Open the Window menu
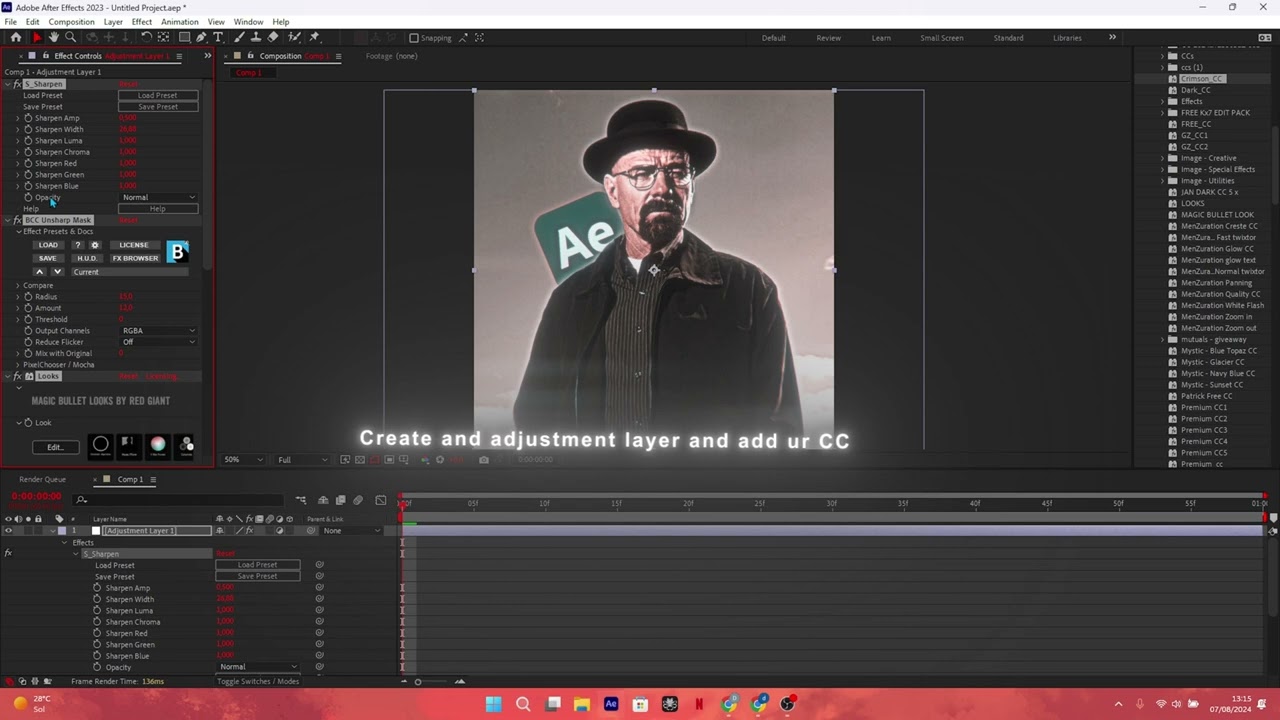Viewport: 1280px width, 720px height. tap(248, 22)
